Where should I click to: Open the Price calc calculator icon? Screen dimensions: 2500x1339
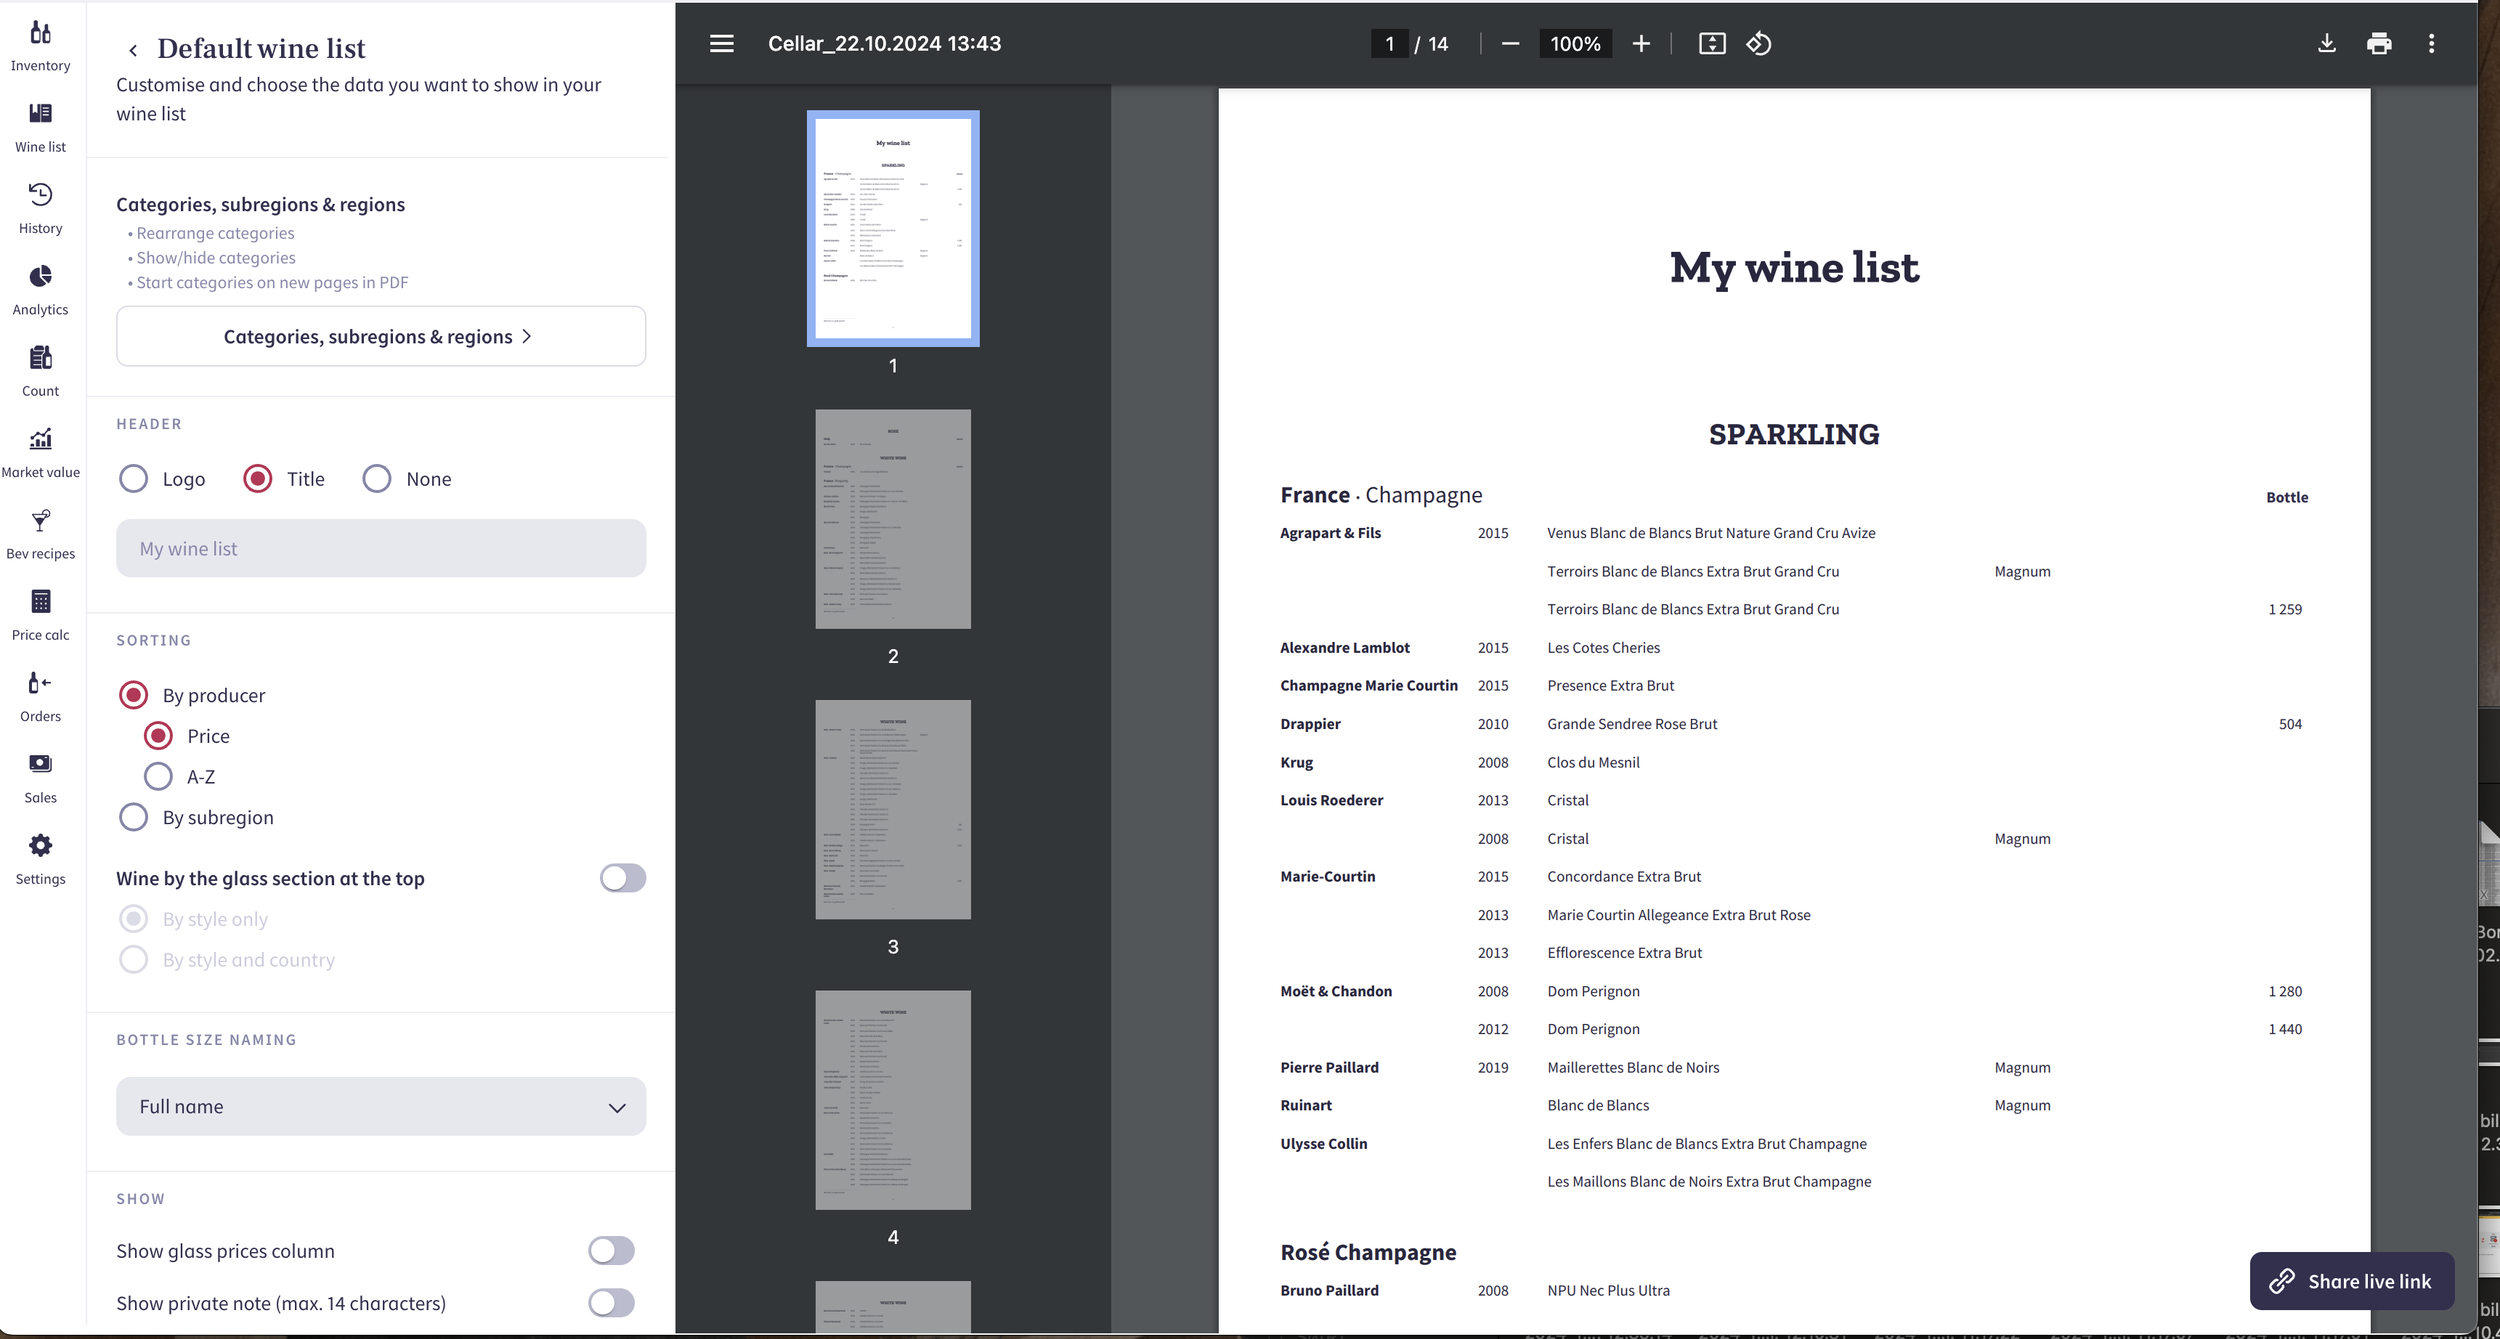click(40, 614)
